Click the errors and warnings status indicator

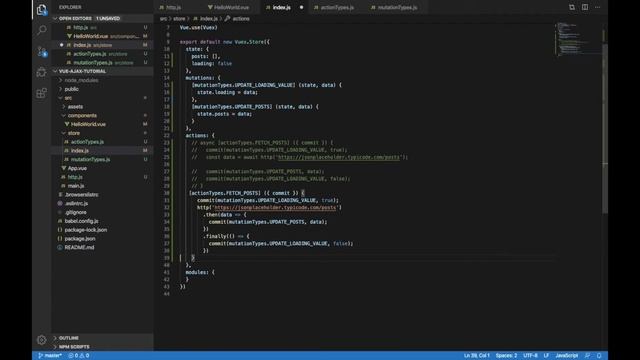point(79,356)
